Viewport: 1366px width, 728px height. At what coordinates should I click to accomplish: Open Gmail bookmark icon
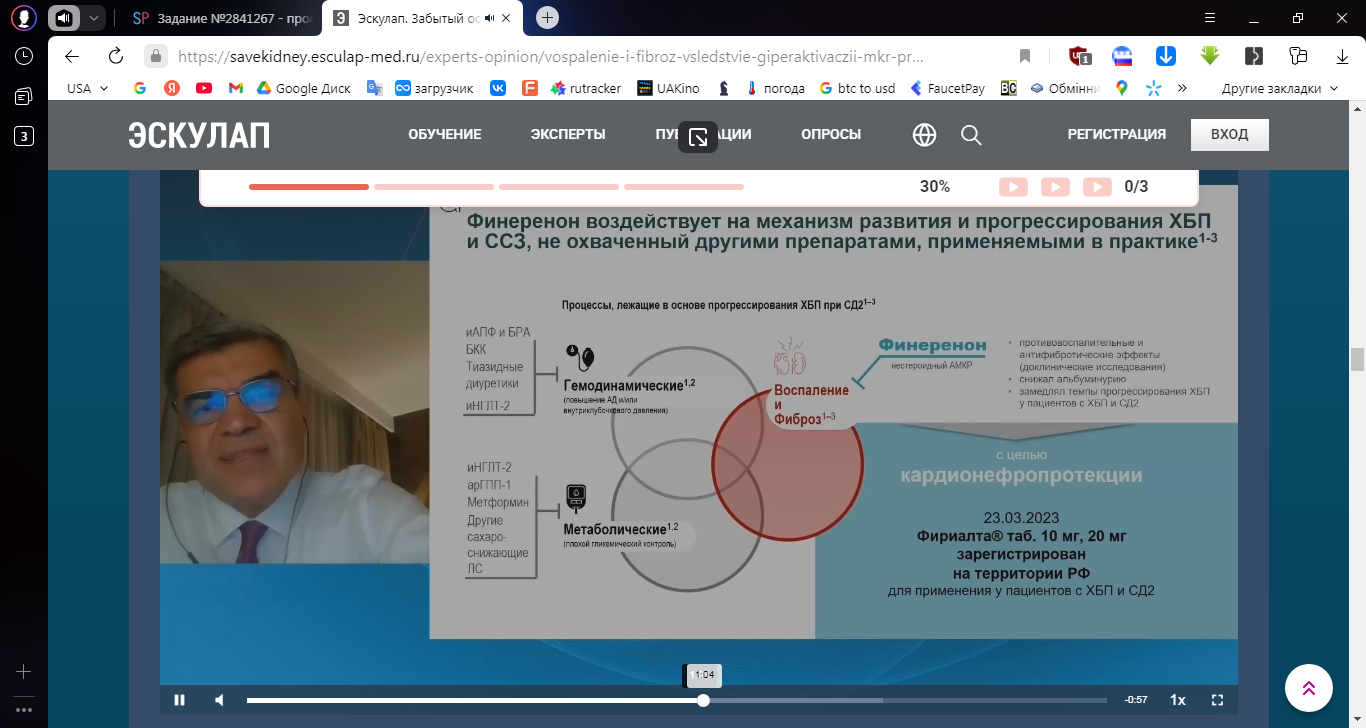pyautogui.click(x=236, y=88)
